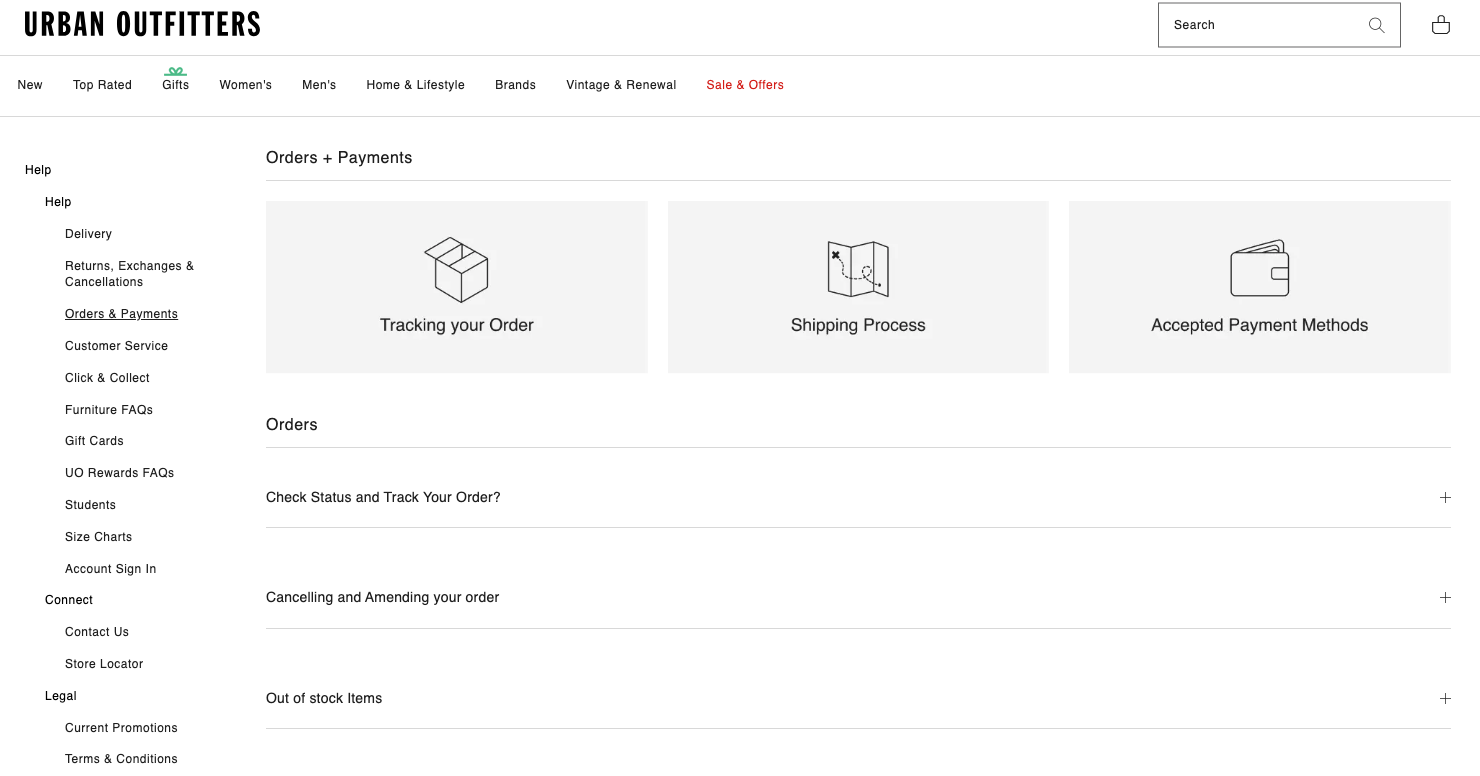
Task: Select the Tracking your Order tile
Action: pos(457,287)
